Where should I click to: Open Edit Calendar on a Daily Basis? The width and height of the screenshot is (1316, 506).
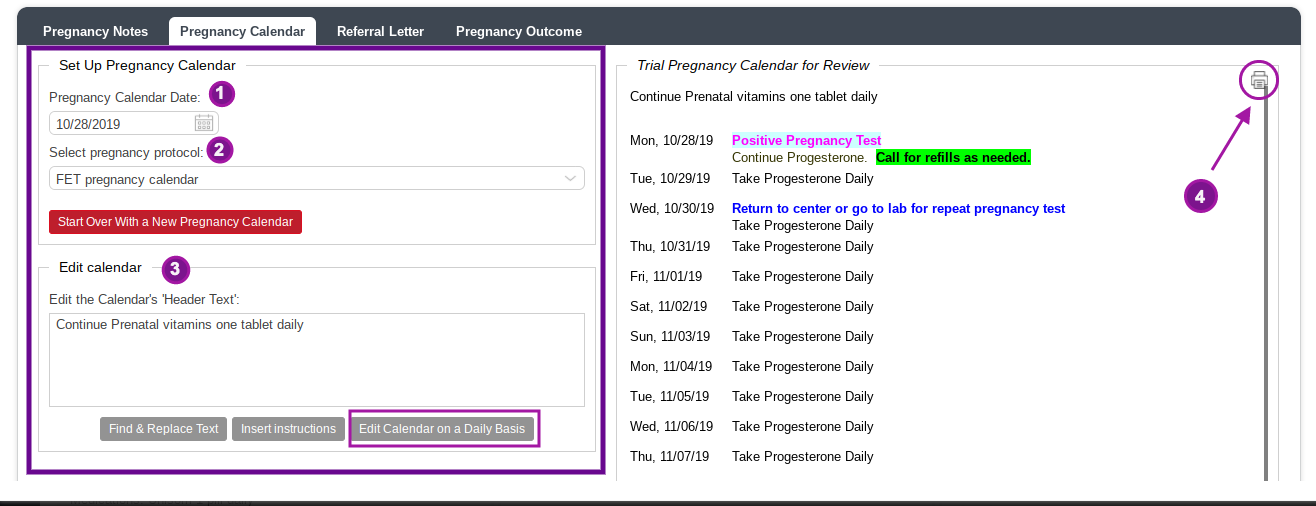442,429
